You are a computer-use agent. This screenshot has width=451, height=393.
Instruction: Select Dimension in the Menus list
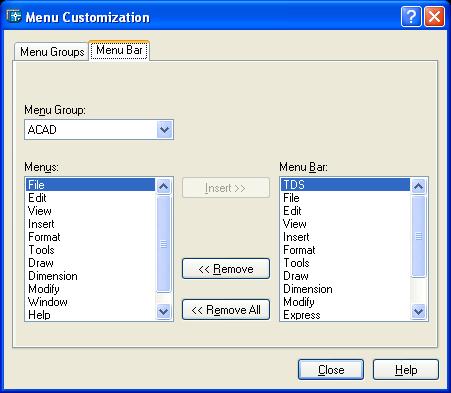(90, 276)
